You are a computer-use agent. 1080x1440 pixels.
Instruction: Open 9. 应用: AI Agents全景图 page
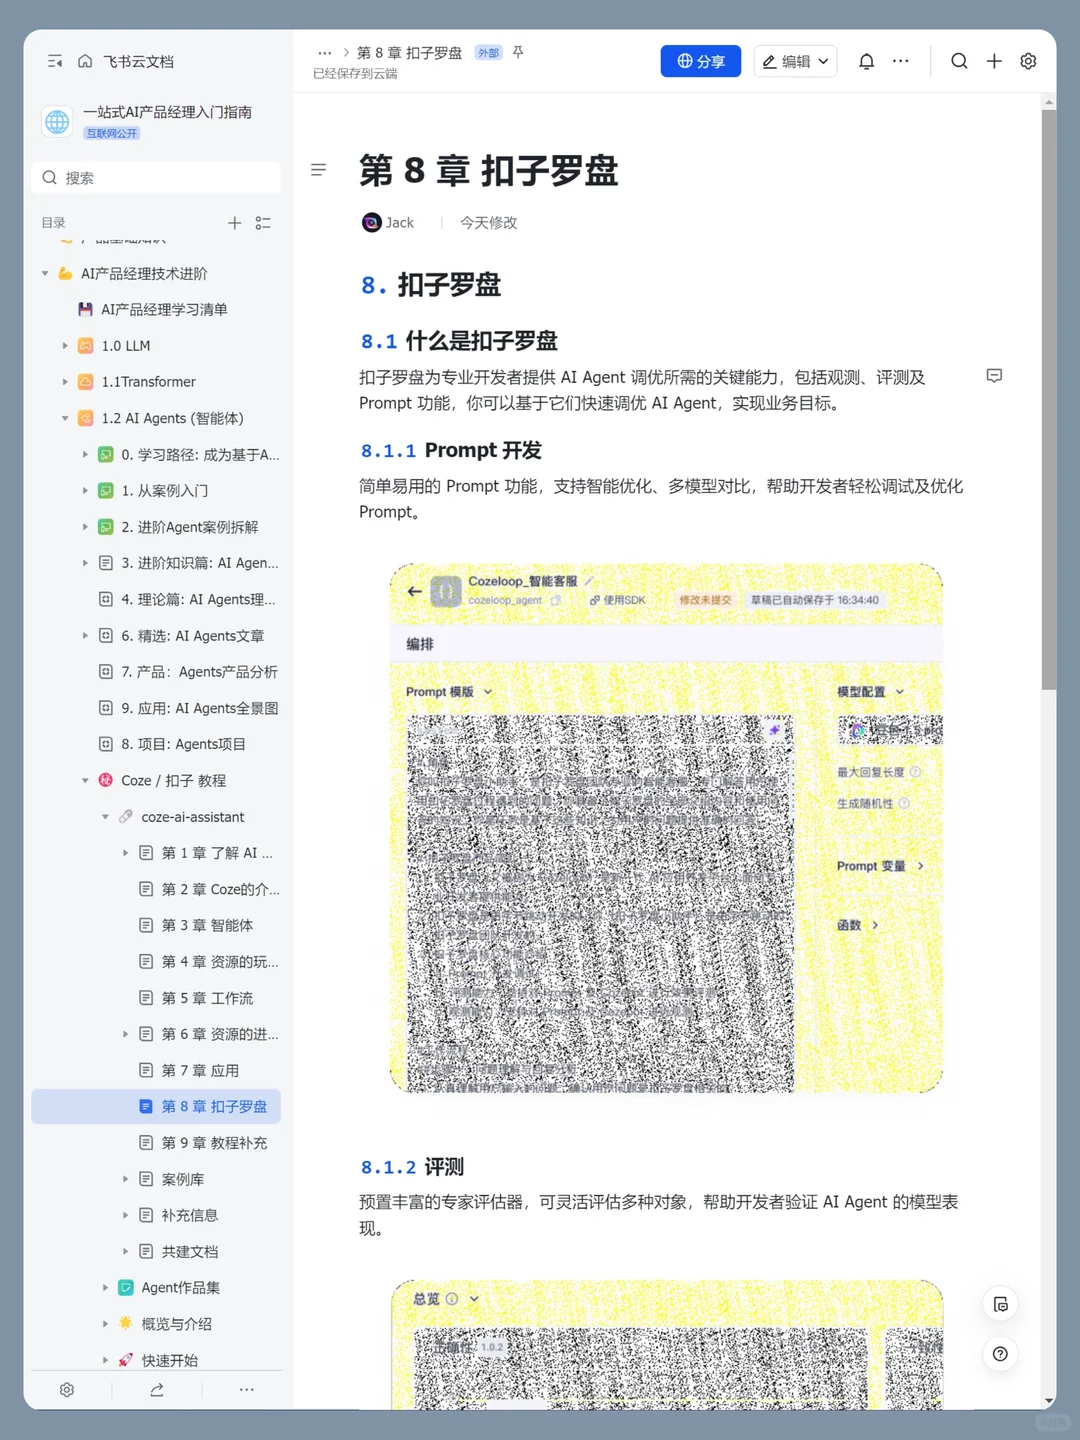[157, 708]
